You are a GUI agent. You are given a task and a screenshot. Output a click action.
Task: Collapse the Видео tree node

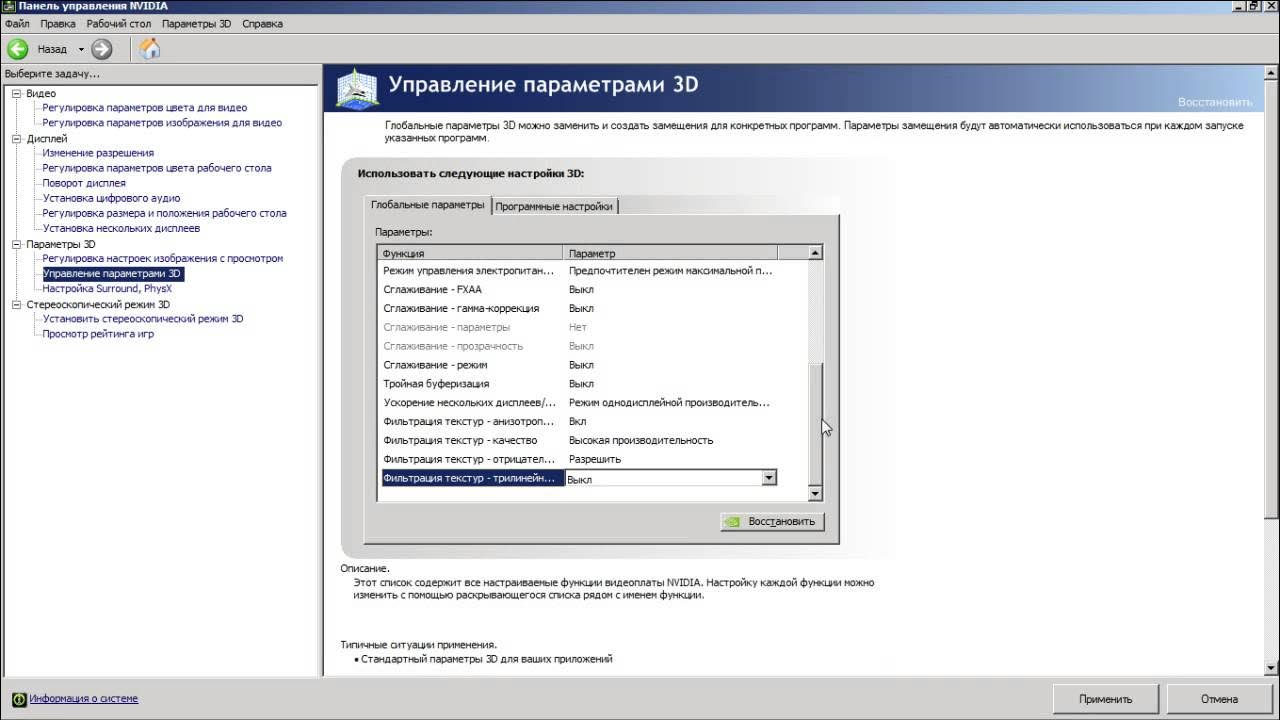(16, 93)
